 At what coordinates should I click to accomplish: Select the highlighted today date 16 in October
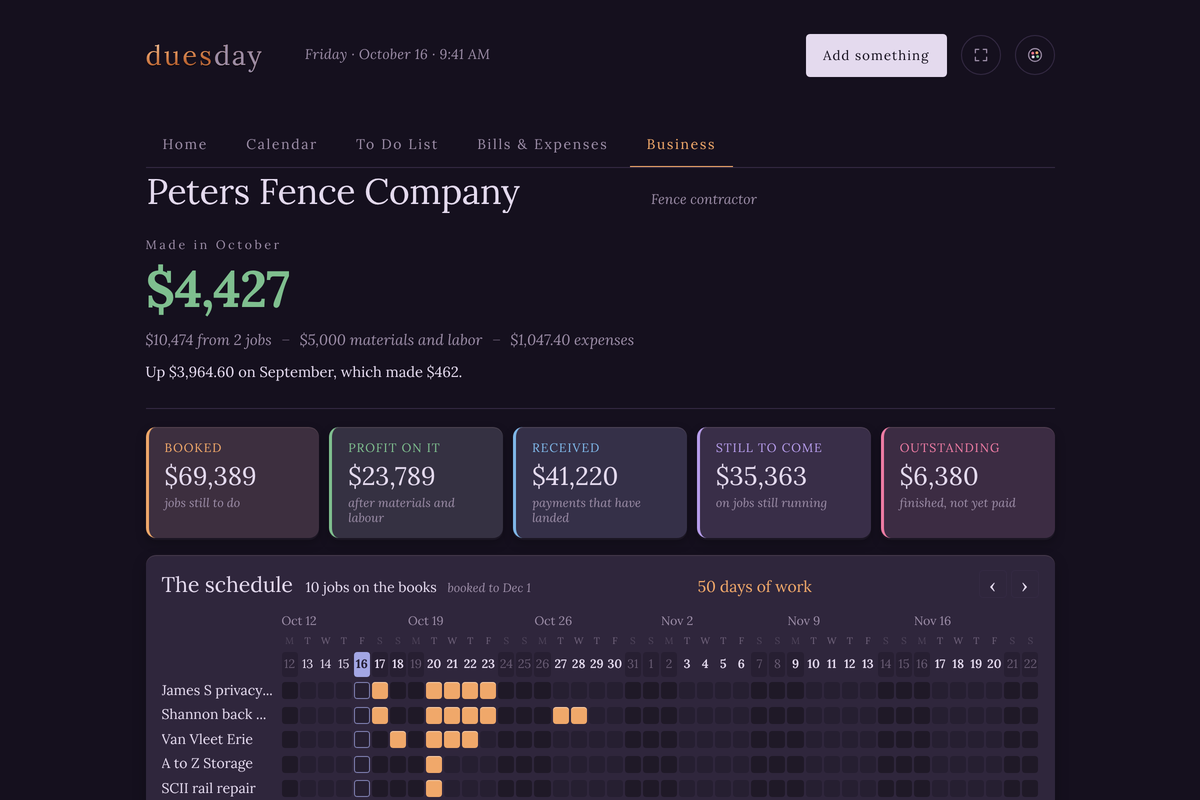pos(362,664)
